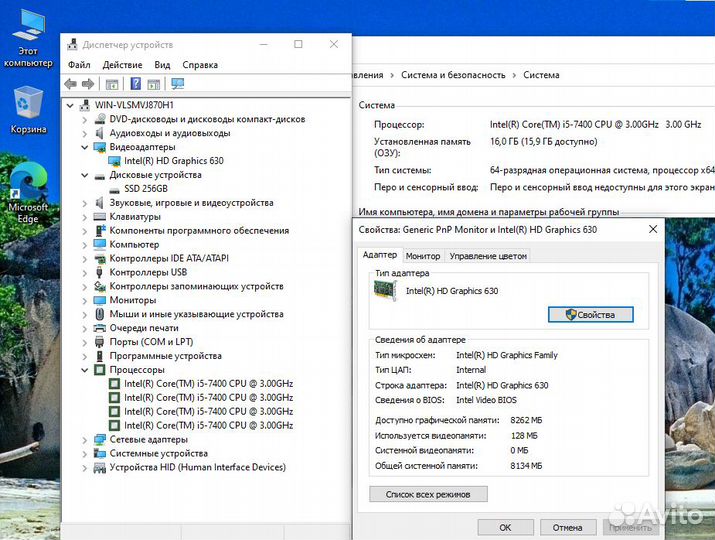Click Список всех режимов button
Image resolution: width=715 pixels, height=540 pixels.
(428, 494)
